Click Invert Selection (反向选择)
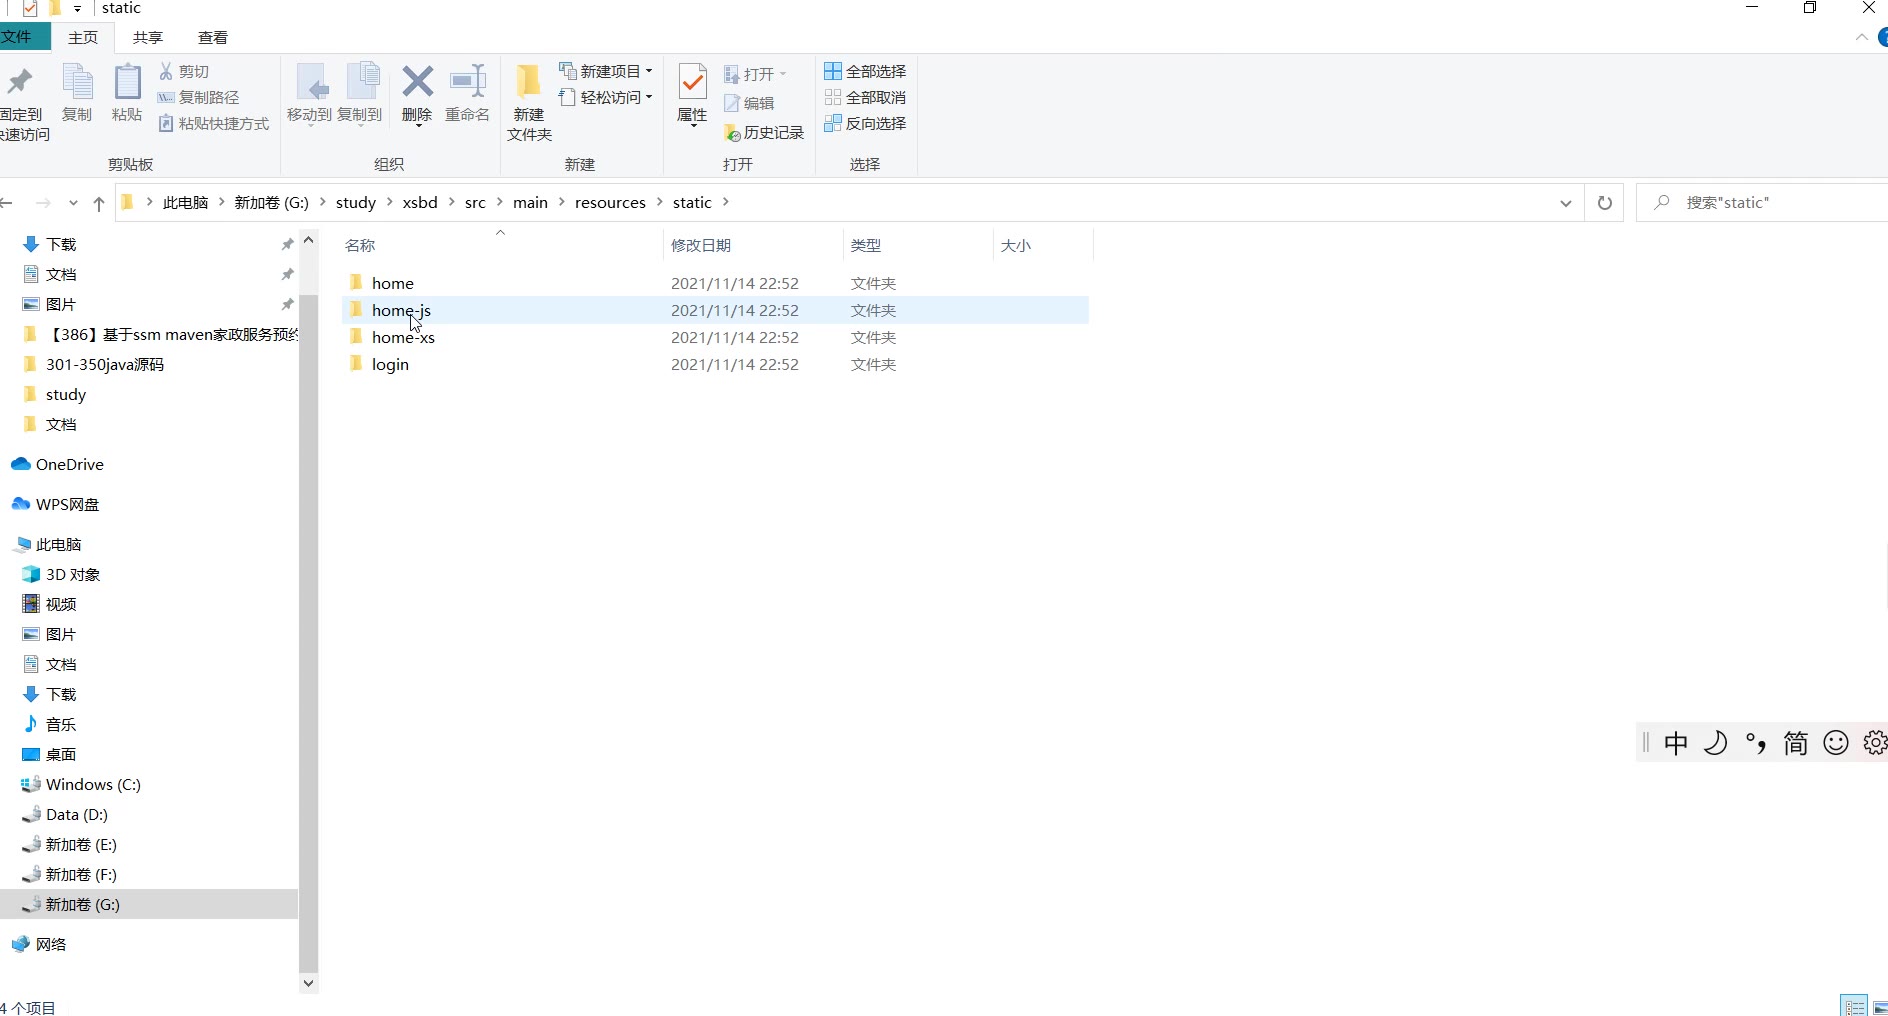Viewport: 1888px width, 1016px height. pos(866,123)
